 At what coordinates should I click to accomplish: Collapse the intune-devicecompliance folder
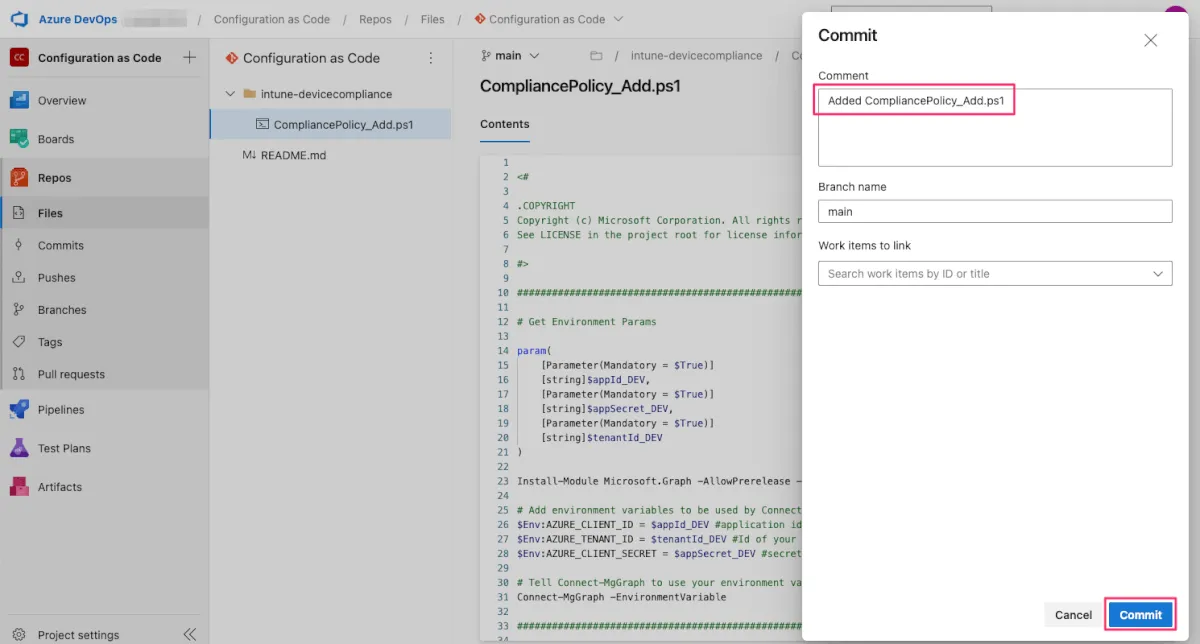pos(231,94)
